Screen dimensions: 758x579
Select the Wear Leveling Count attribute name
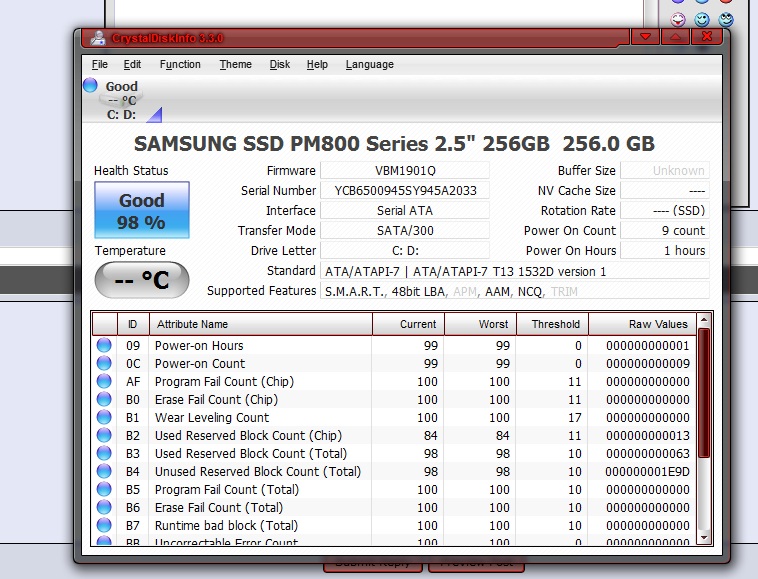click(x=212, y=417)
